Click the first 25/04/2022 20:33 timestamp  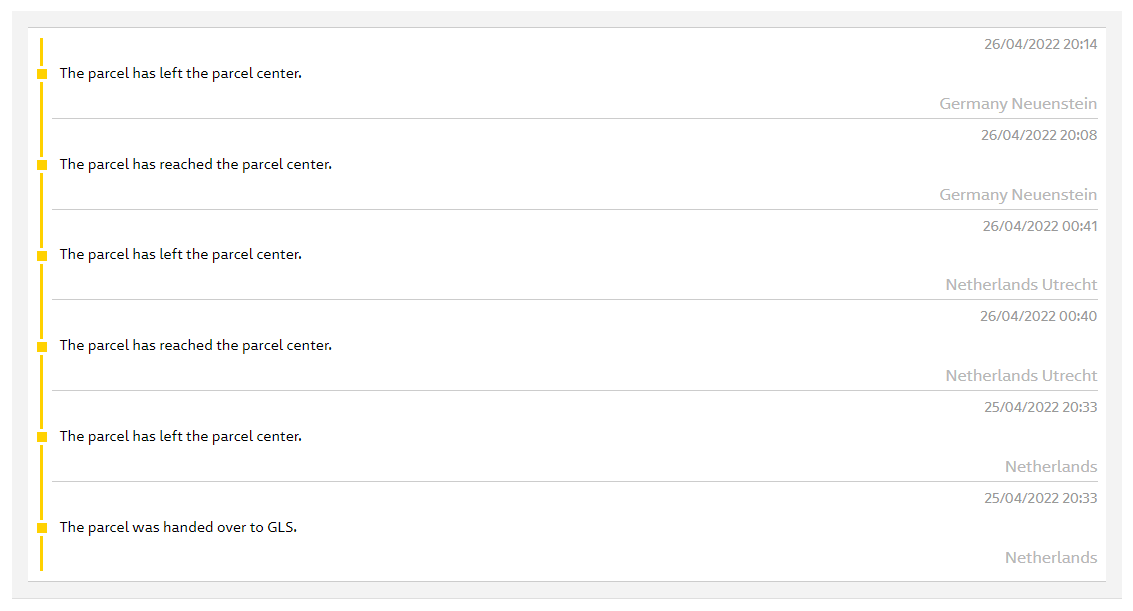1040,407
